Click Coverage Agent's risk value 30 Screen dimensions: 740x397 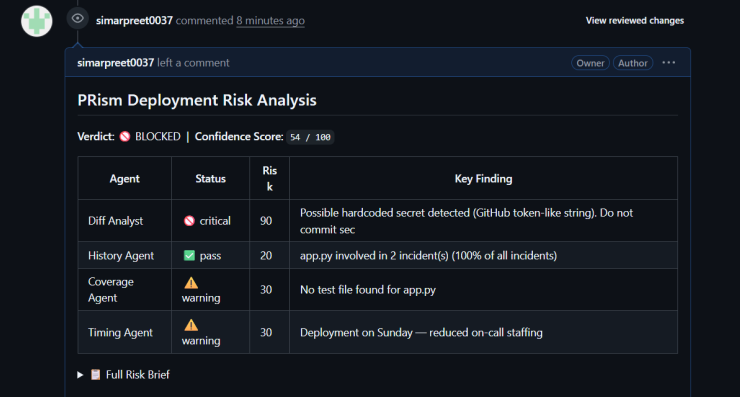(x=266, y=290)
